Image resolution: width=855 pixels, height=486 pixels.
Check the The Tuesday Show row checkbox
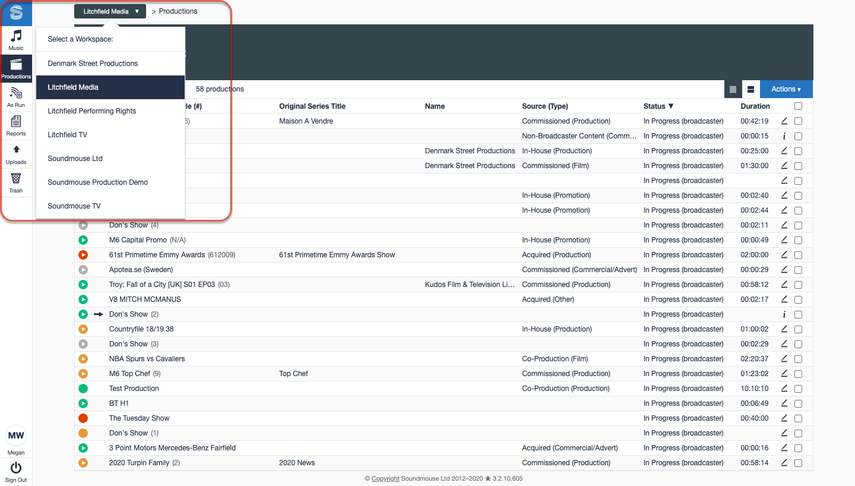click(798, 418)
